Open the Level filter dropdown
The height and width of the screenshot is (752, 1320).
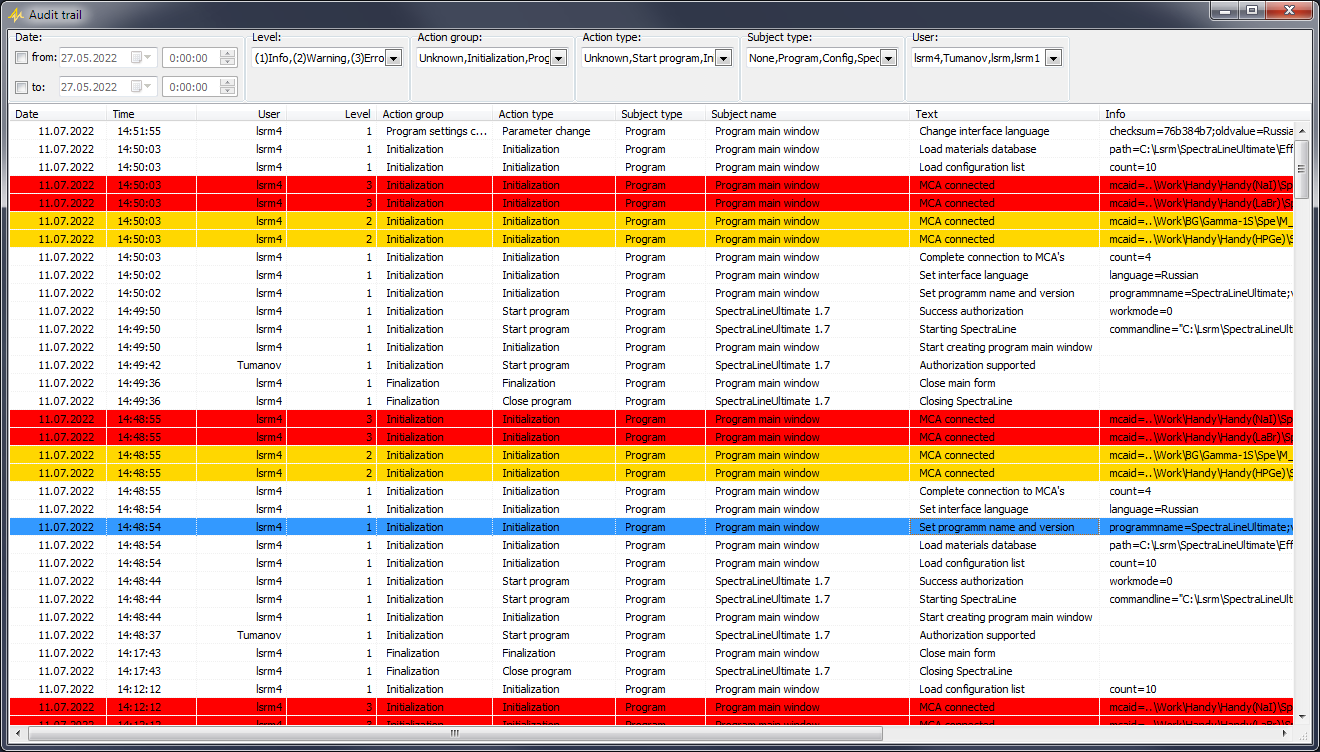click(393, 58)
